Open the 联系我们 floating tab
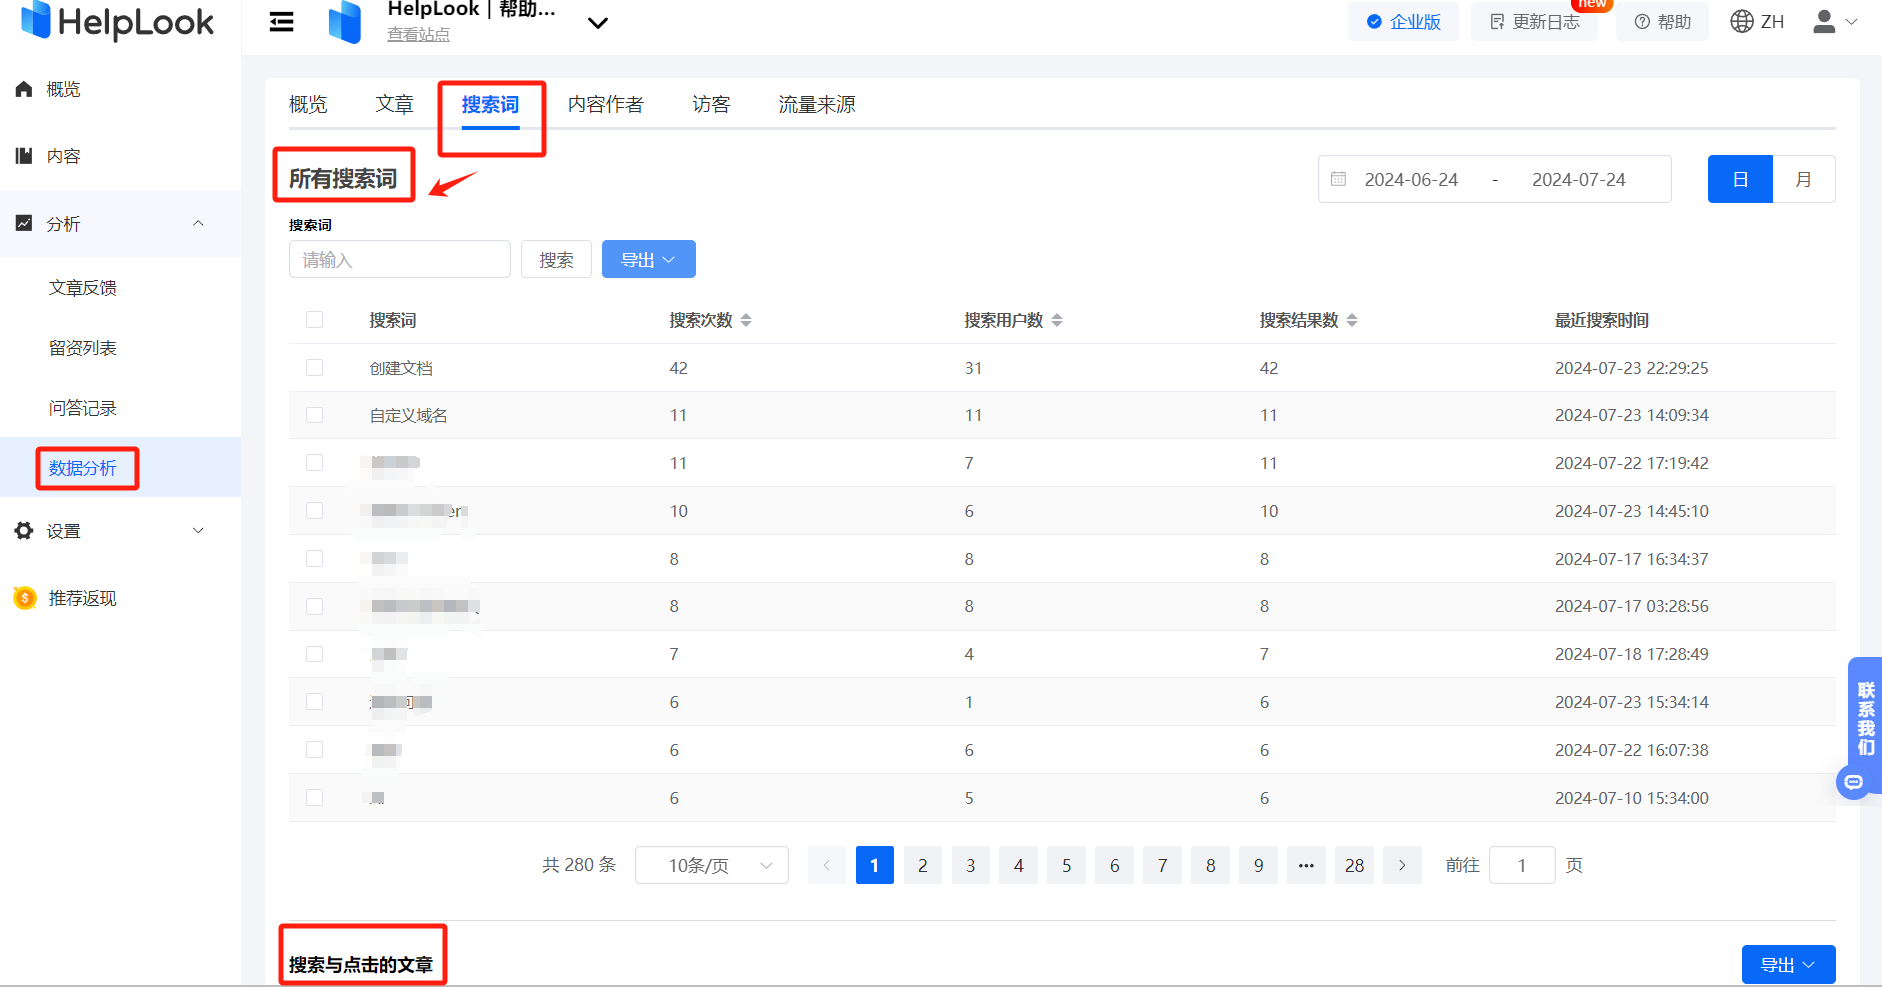The image size is (1882, 987). click(x=1866, y=719)
